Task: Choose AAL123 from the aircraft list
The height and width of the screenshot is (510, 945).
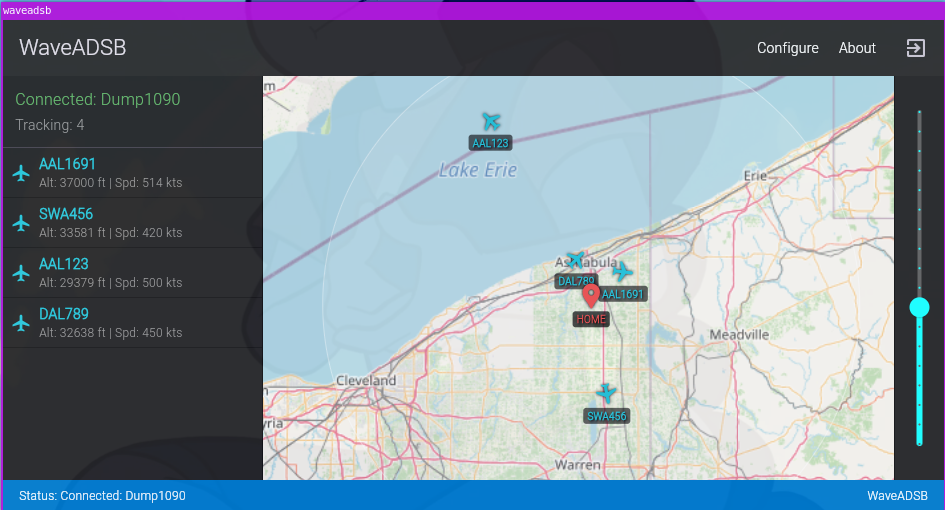Action: [x=132, y=273]
